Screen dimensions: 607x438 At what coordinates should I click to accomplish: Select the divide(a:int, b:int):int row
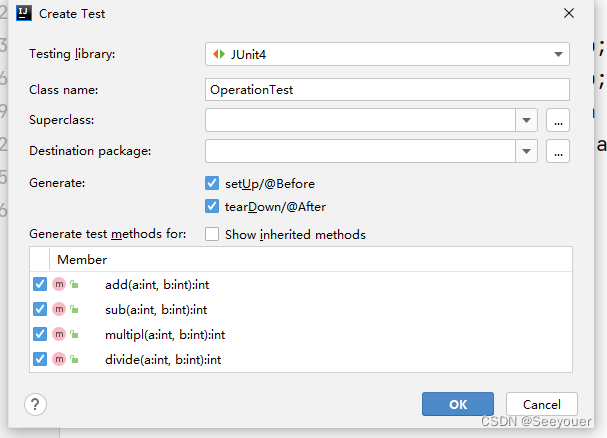tap(301, 360)
